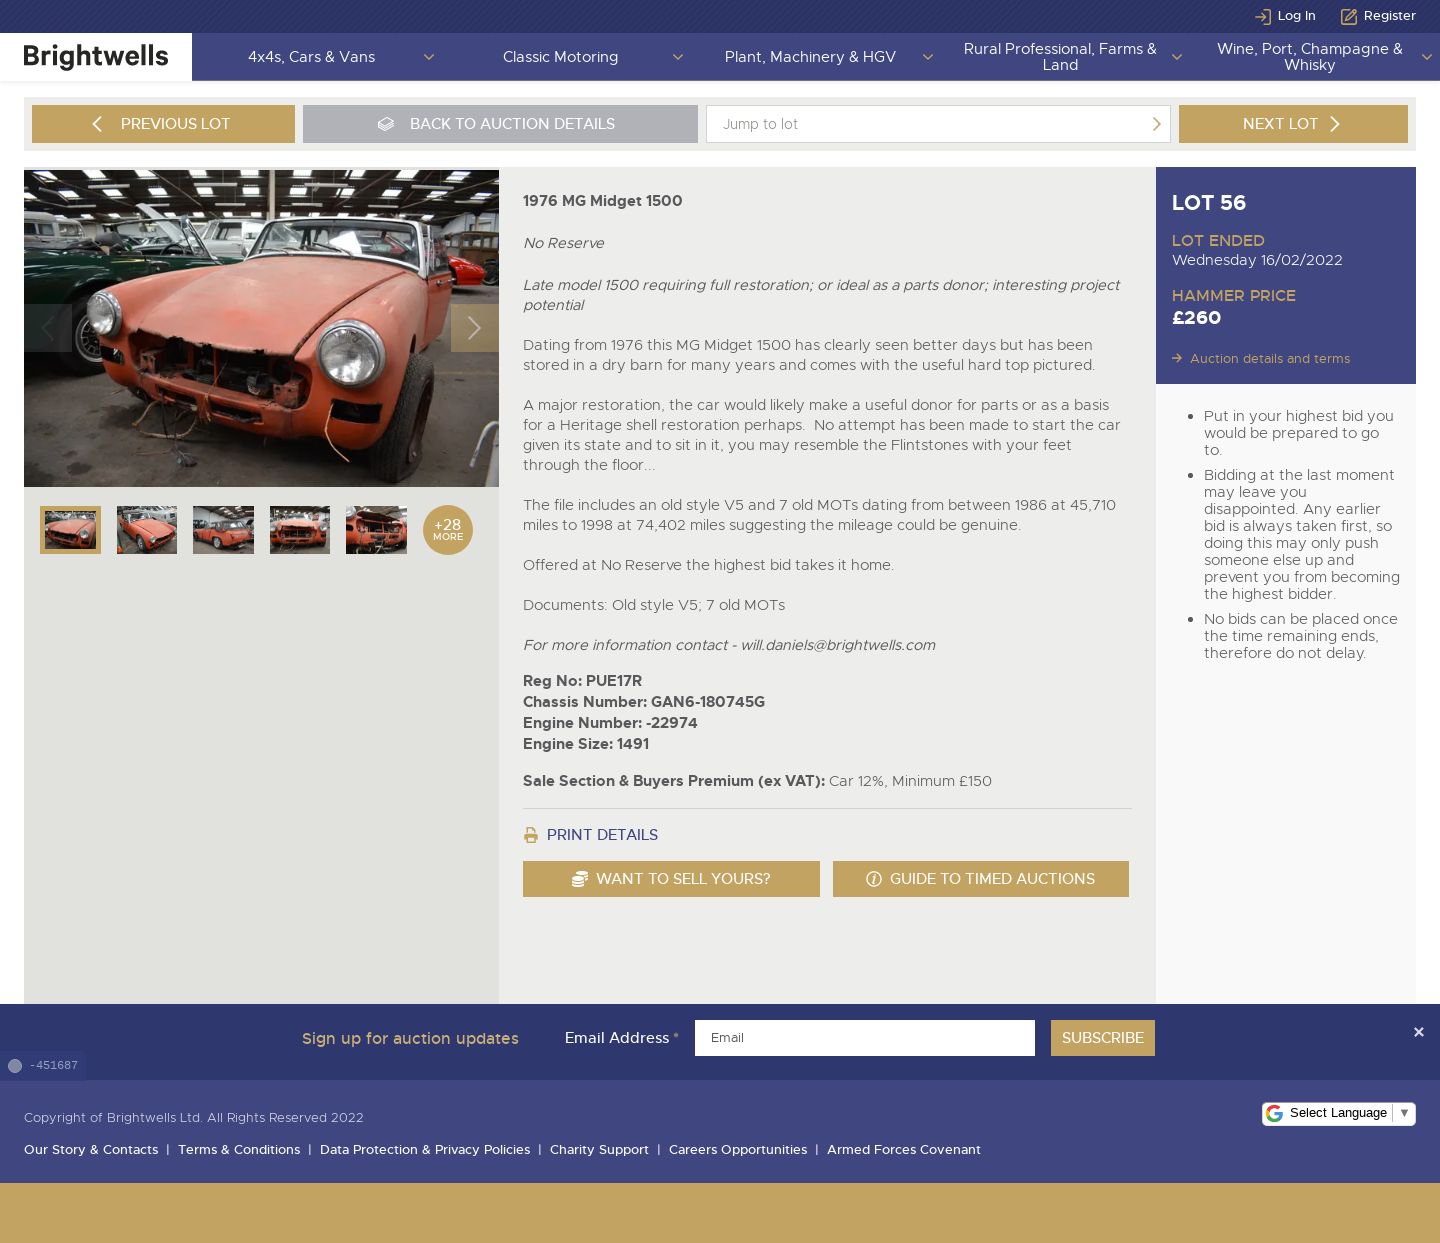The image size is (1440, 1243).
Task: Open the Select Language dropdown
Action: (x=1339, y=1113)
